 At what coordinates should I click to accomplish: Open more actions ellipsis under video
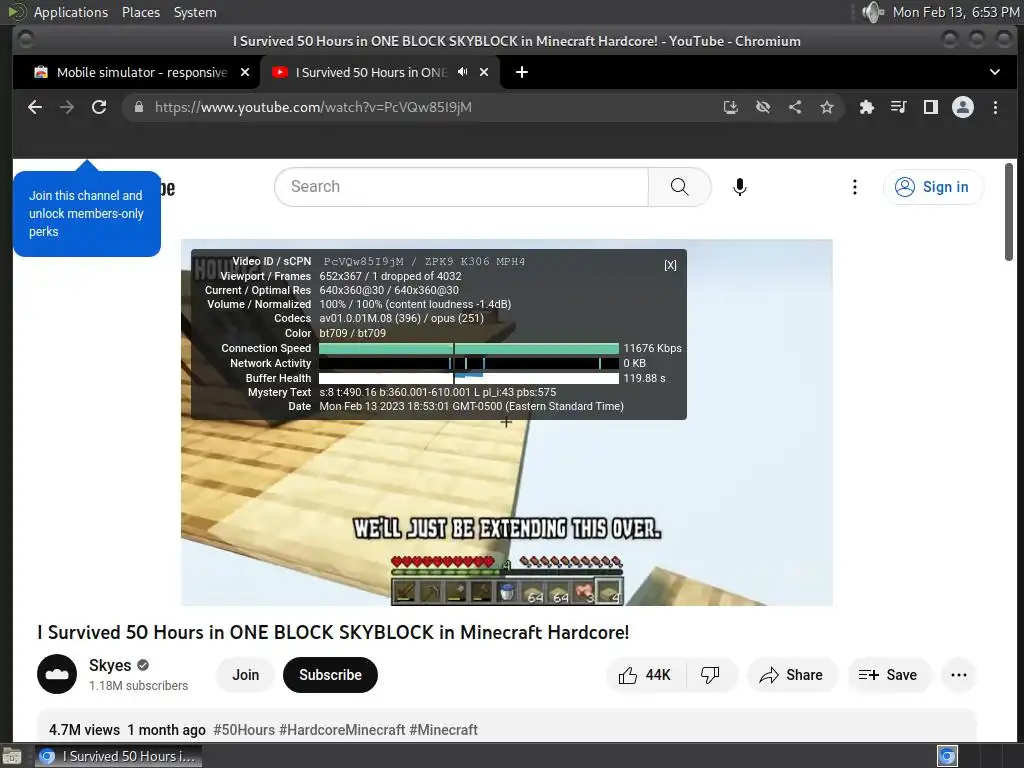click(x=959, y=675)
